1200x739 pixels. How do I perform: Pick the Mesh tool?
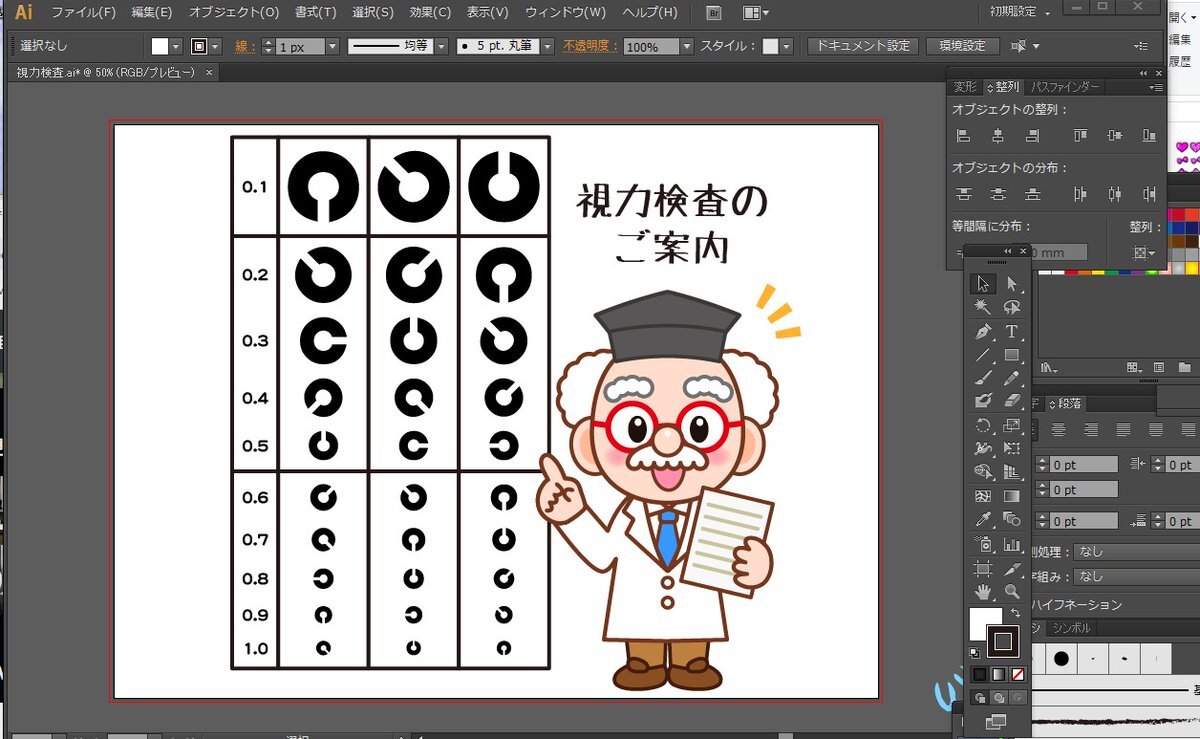pyautogui.click(x=984, y=496)
